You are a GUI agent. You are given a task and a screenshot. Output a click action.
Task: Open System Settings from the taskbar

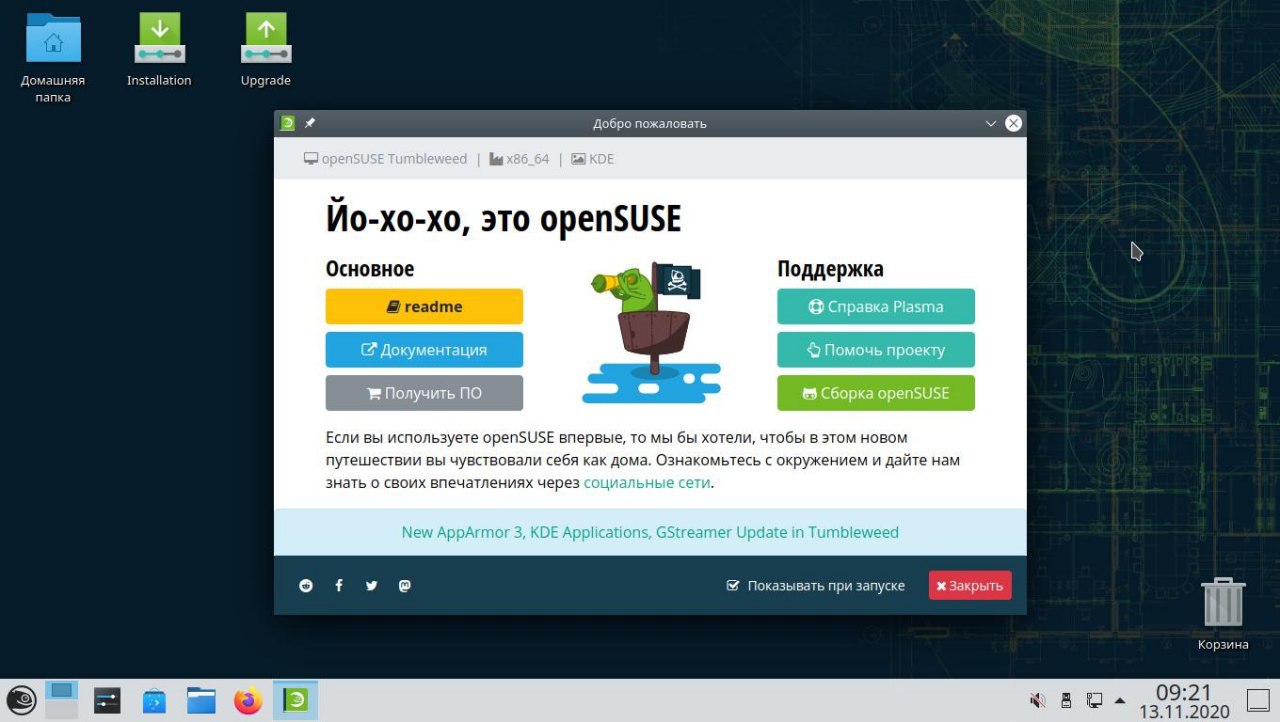pyautogui.click(x=107, y=700)
